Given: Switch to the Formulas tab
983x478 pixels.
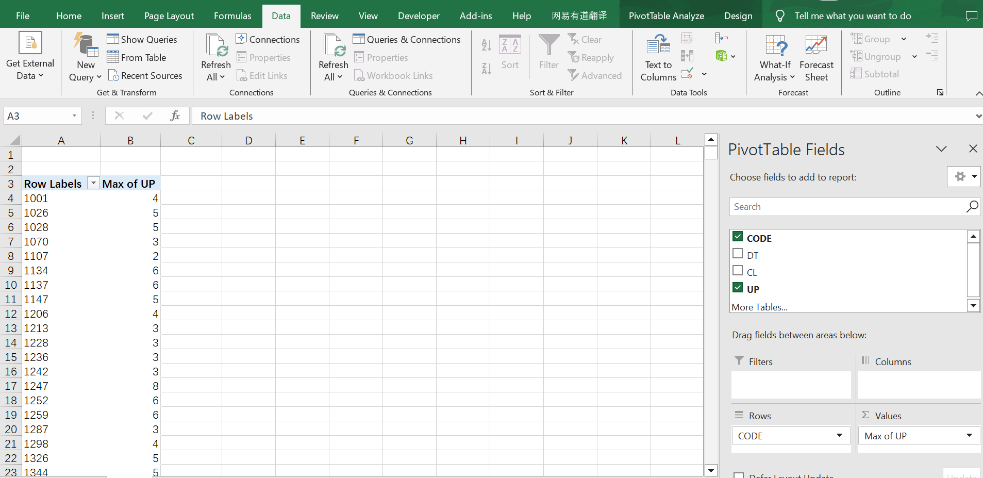Looking at the screenshot, I should tap(232, 16).
